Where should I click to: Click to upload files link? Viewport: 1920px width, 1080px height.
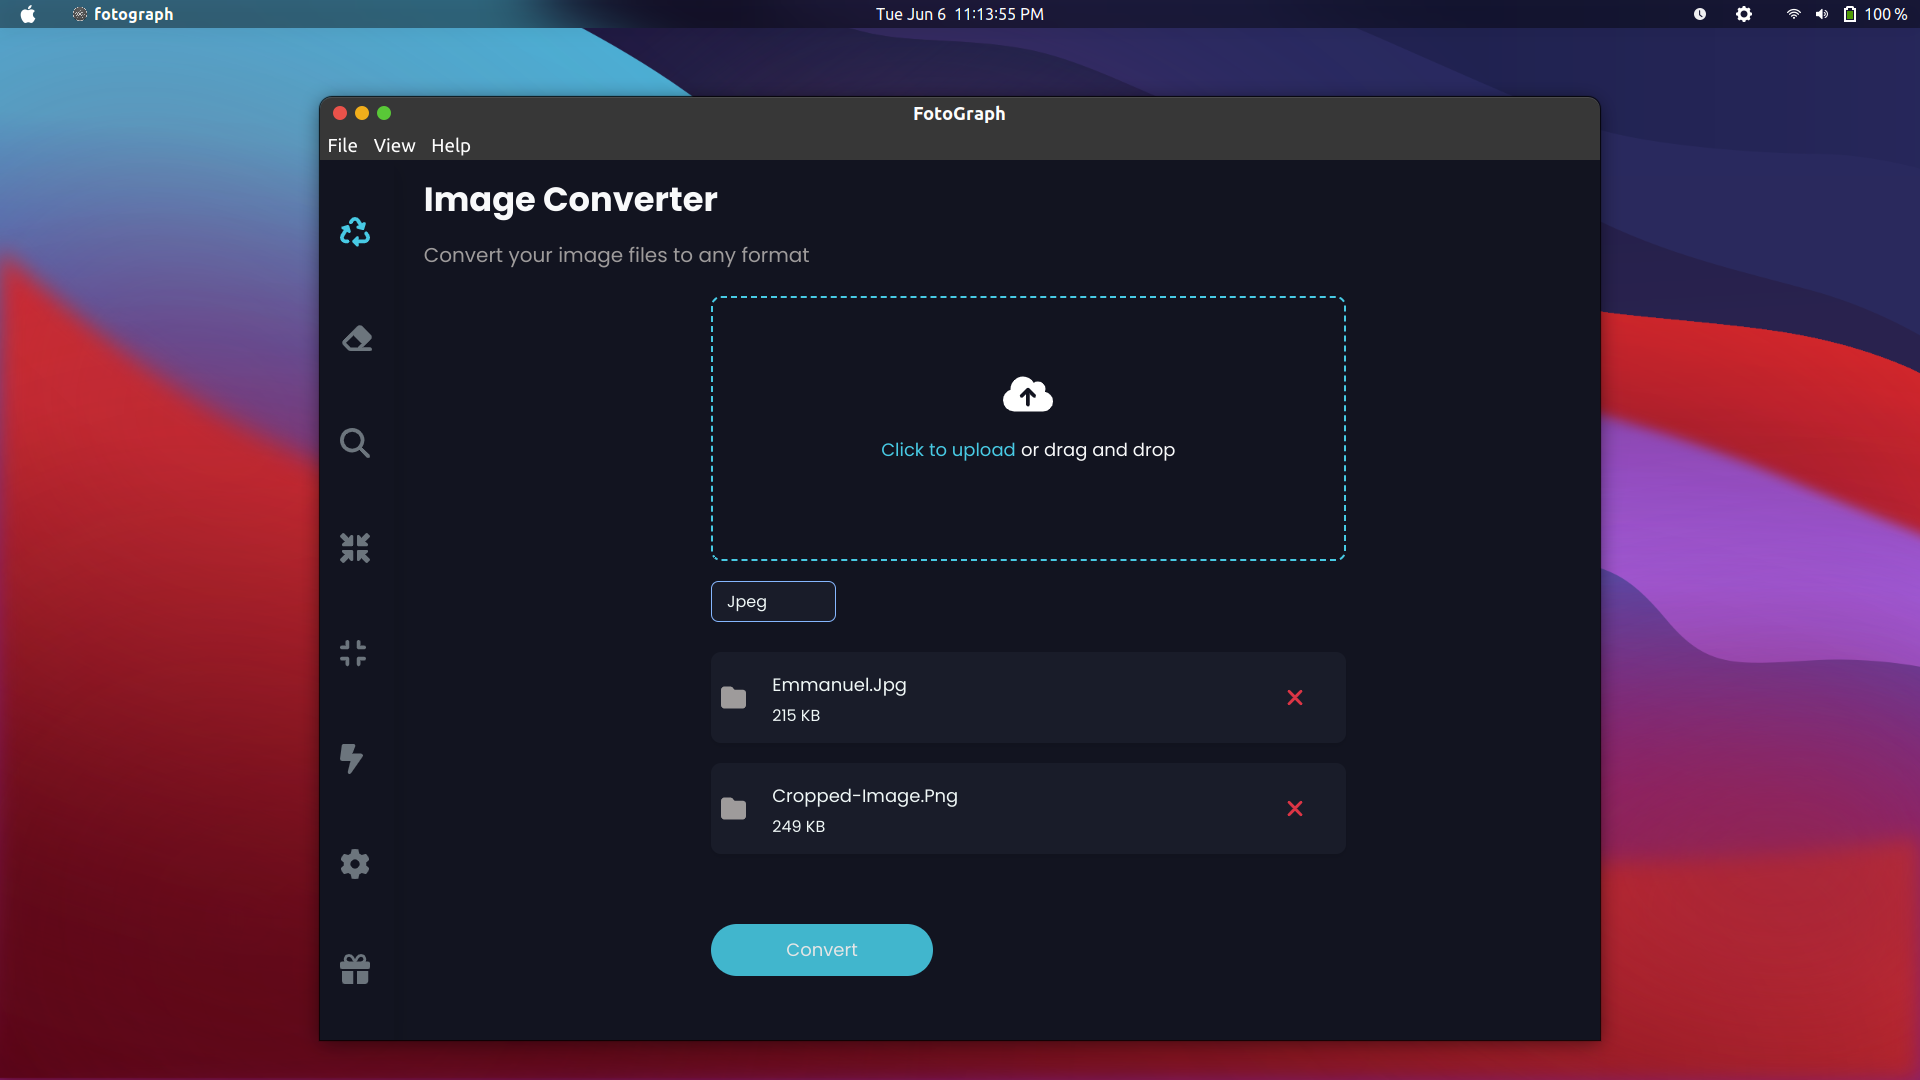tap(948, 450)
